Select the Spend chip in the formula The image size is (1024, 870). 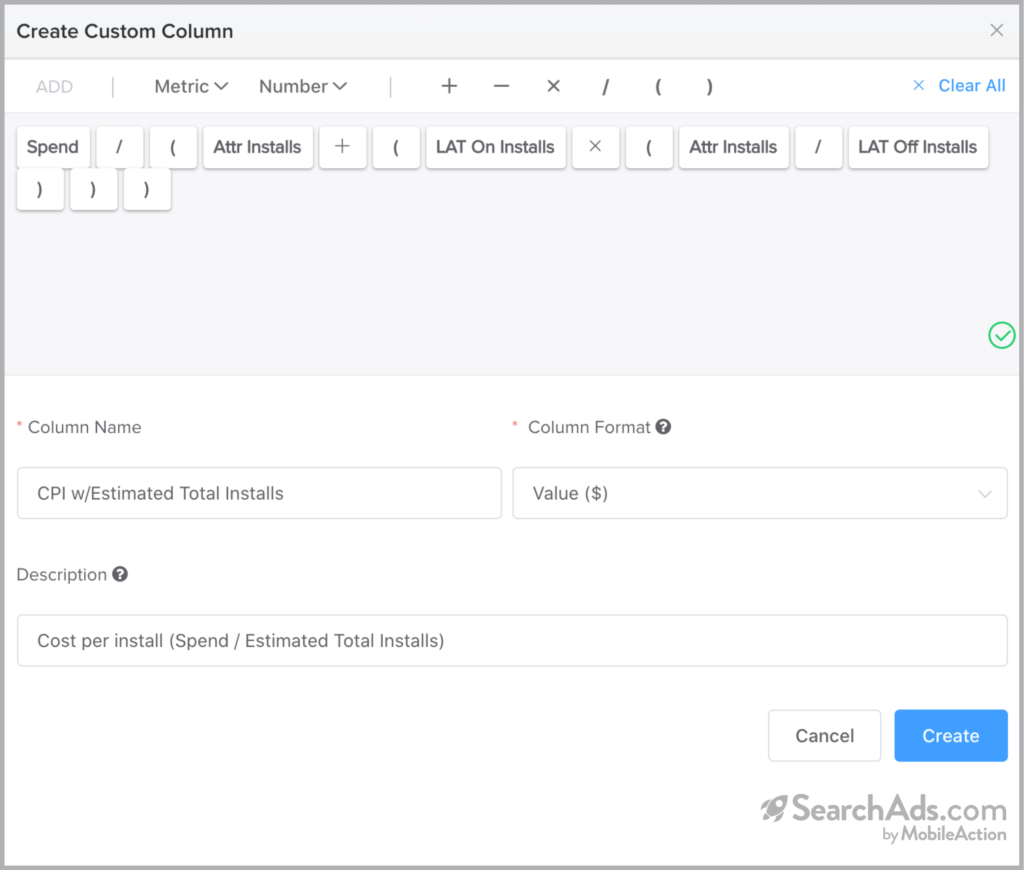coord(53,146)
